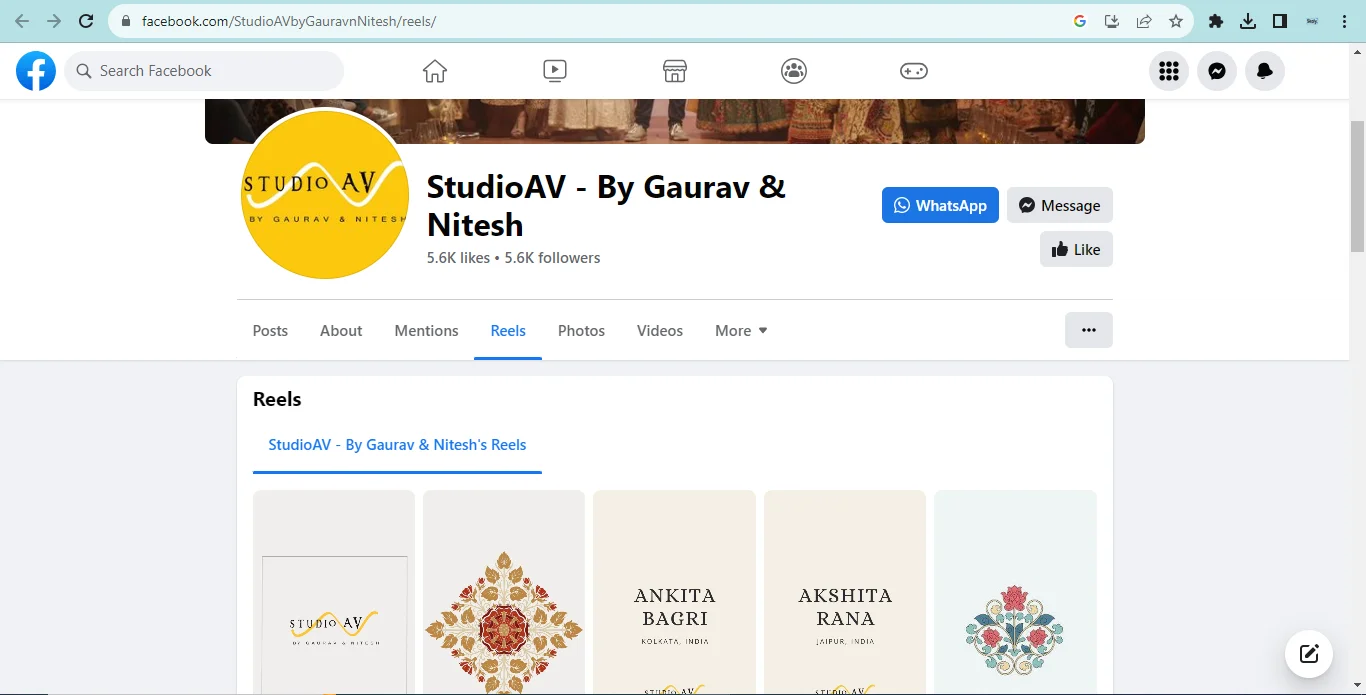
Task: Toggle browser side panel icon
Action: click(x=1280, y=21)
